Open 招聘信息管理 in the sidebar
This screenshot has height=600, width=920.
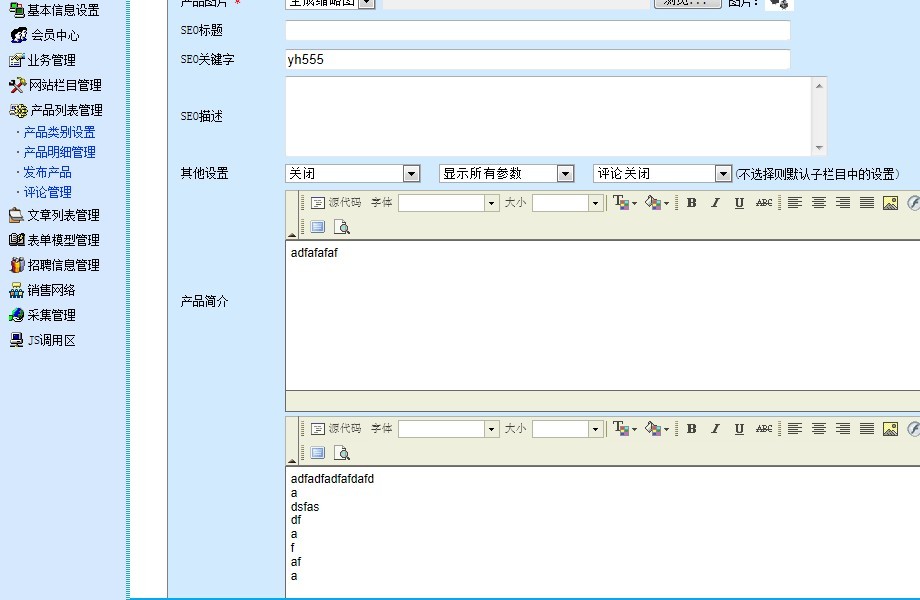63,265
